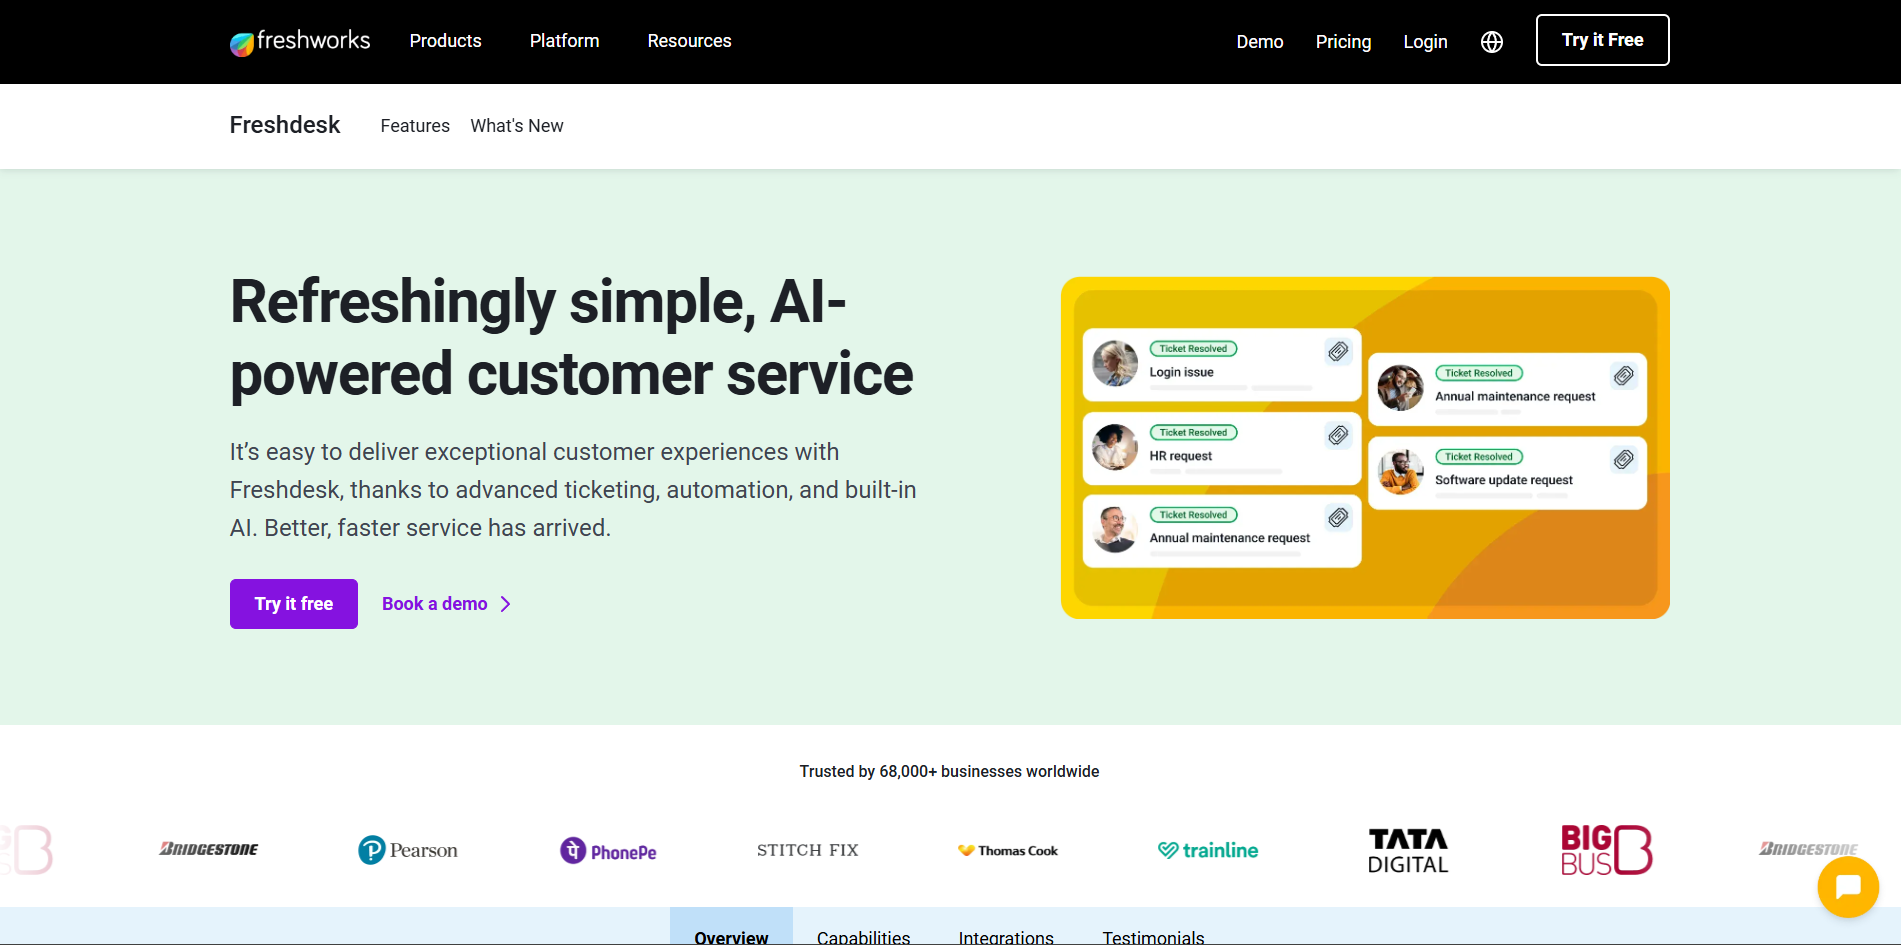Viewport: 1901px width, 945px height.
Task: Open the Products menu
Action: coord(446,41)
